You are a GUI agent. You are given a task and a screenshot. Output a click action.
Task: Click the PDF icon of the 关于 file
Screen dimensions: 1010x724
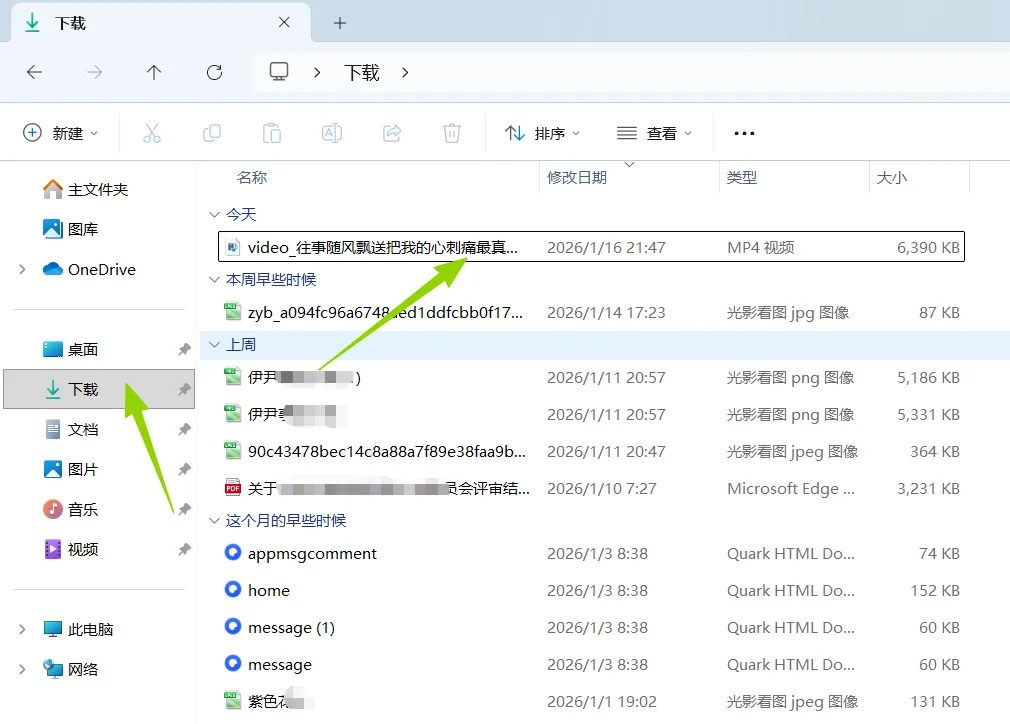tap(233, 488)
